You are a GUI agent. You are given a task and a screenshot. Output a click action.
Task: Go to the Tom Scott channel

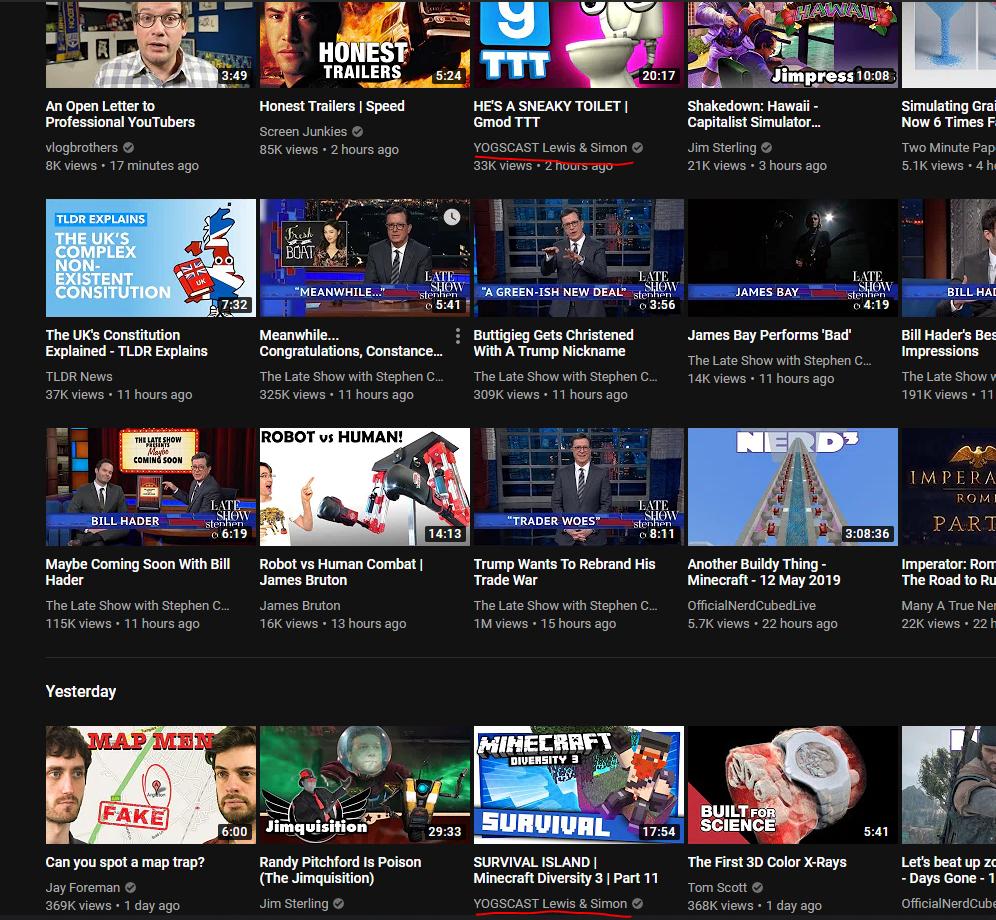[x=717, y=888]
